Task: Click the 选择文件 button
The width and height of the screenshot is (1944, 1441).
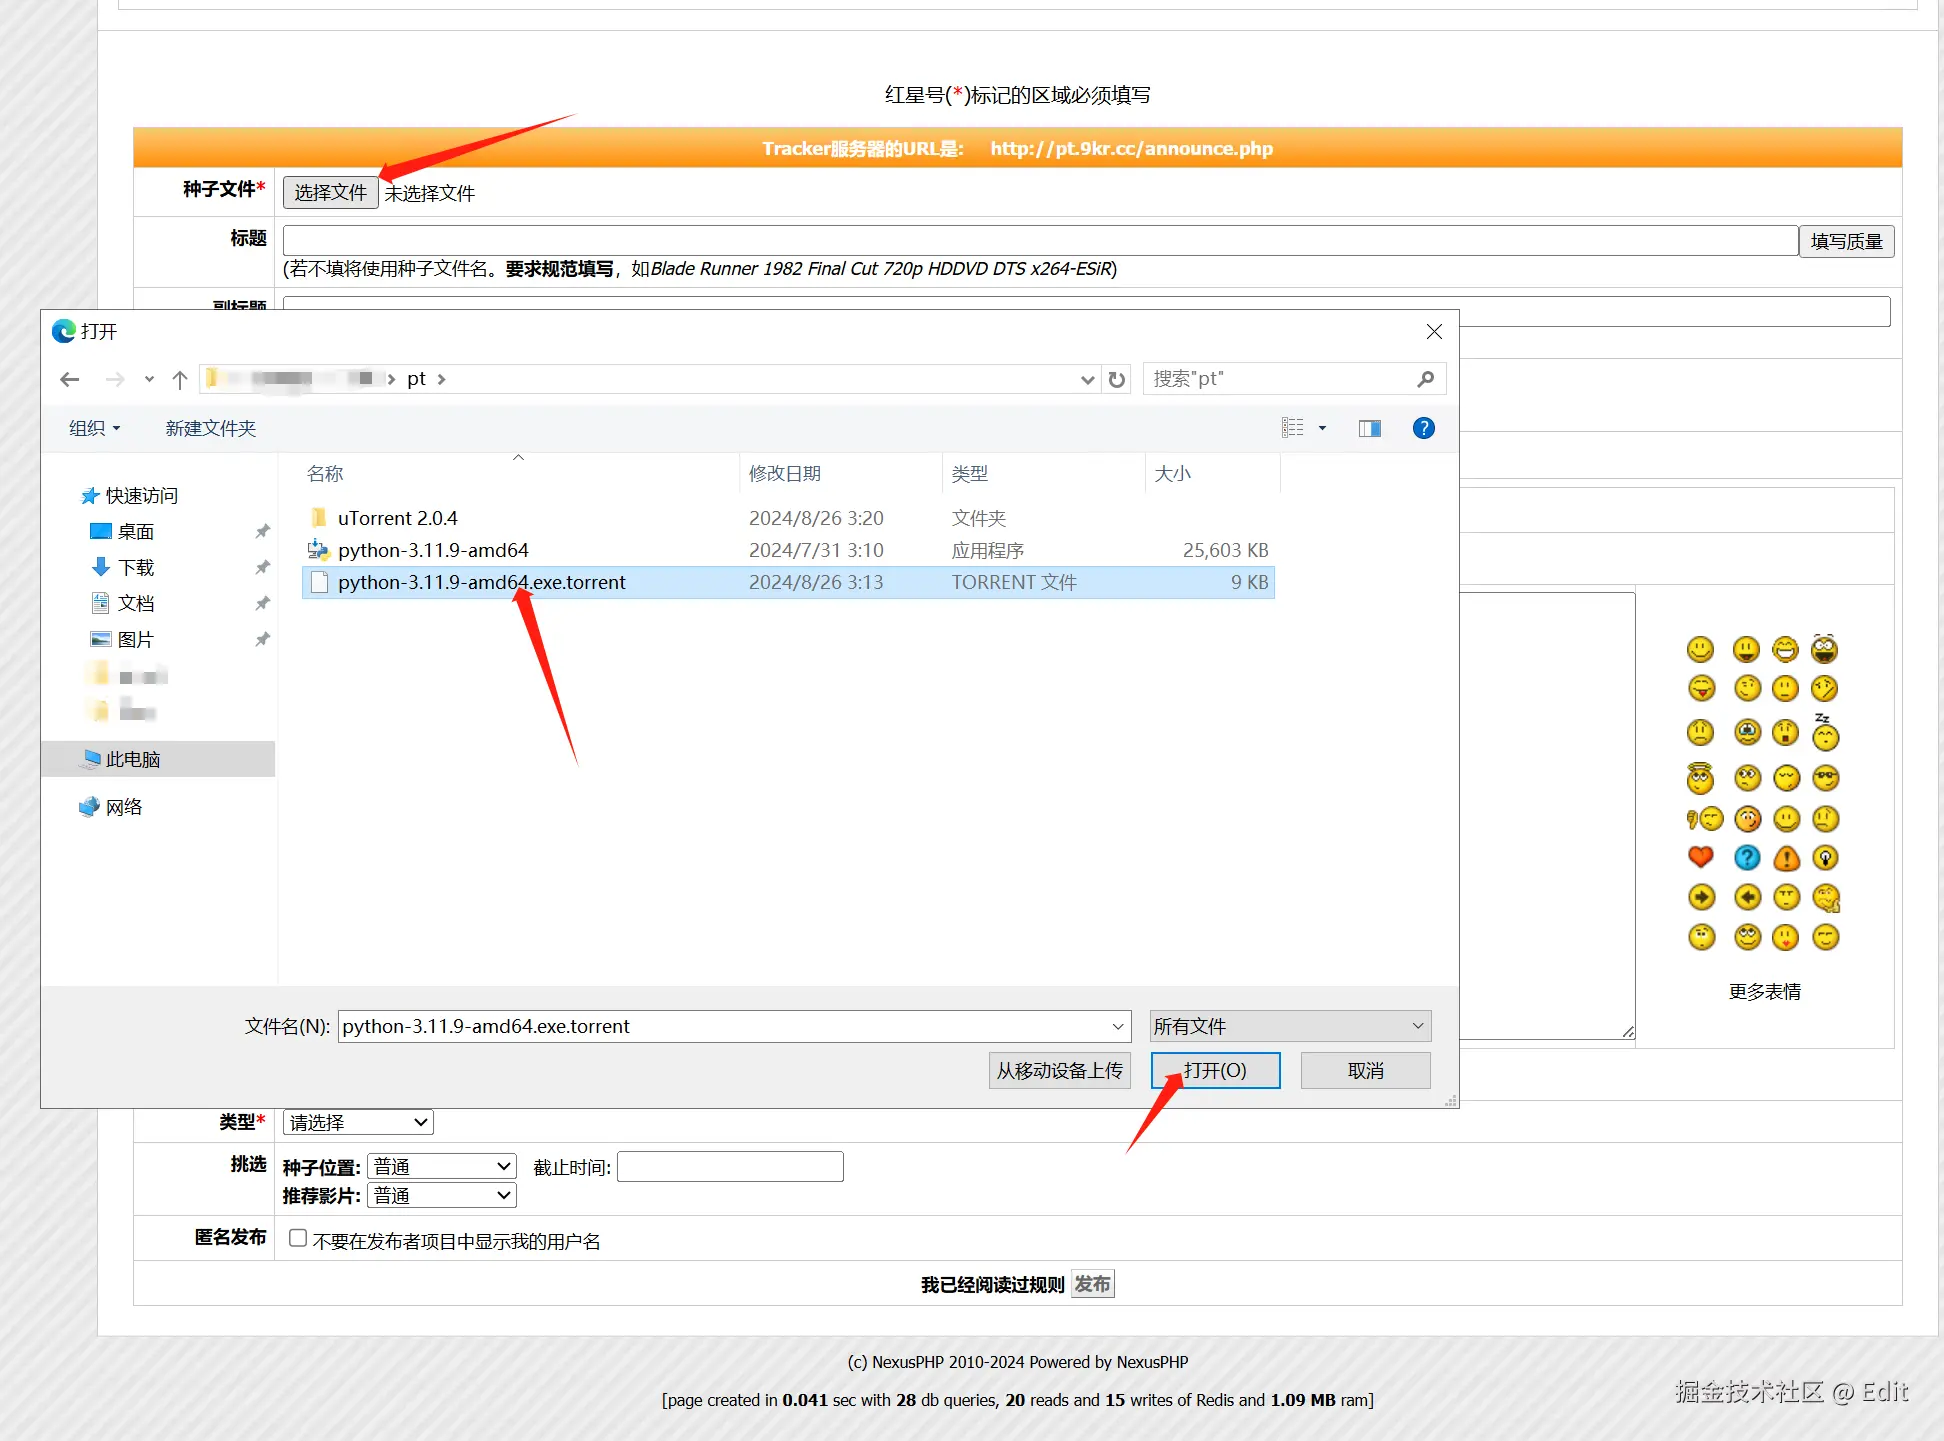Action: coord(330,192)
